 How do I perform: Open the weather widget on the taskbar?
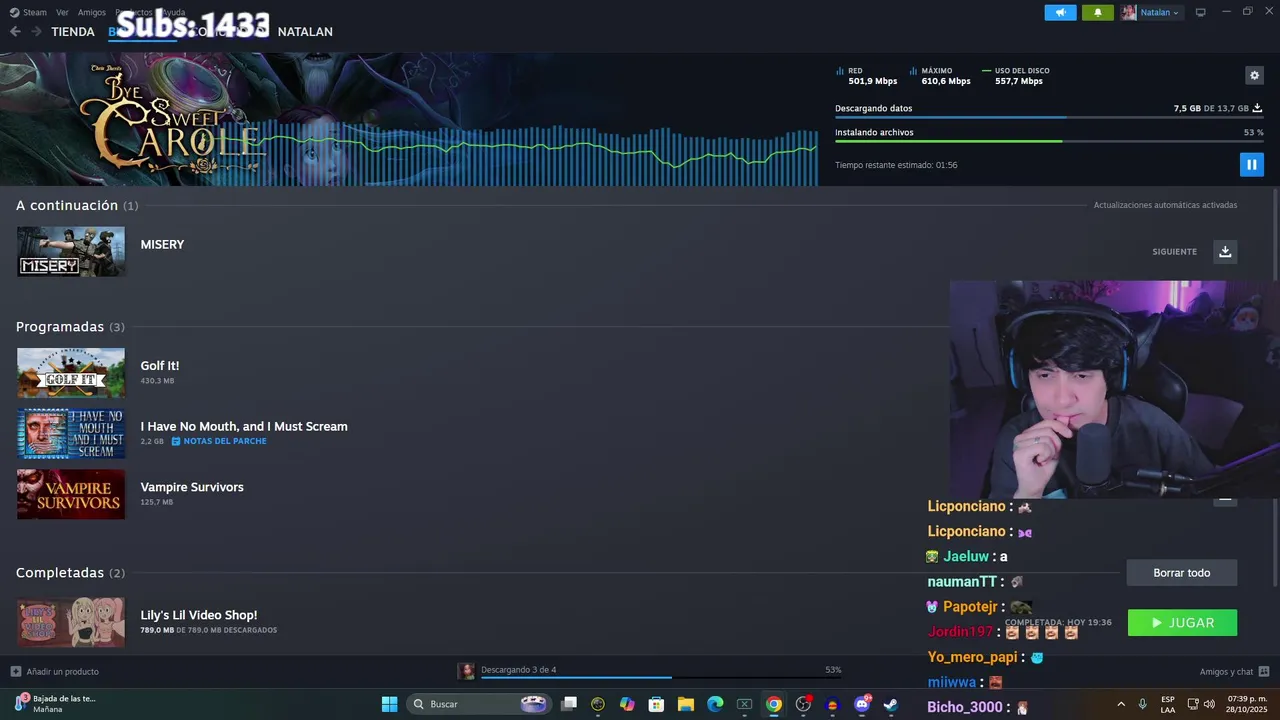point(55,704)
